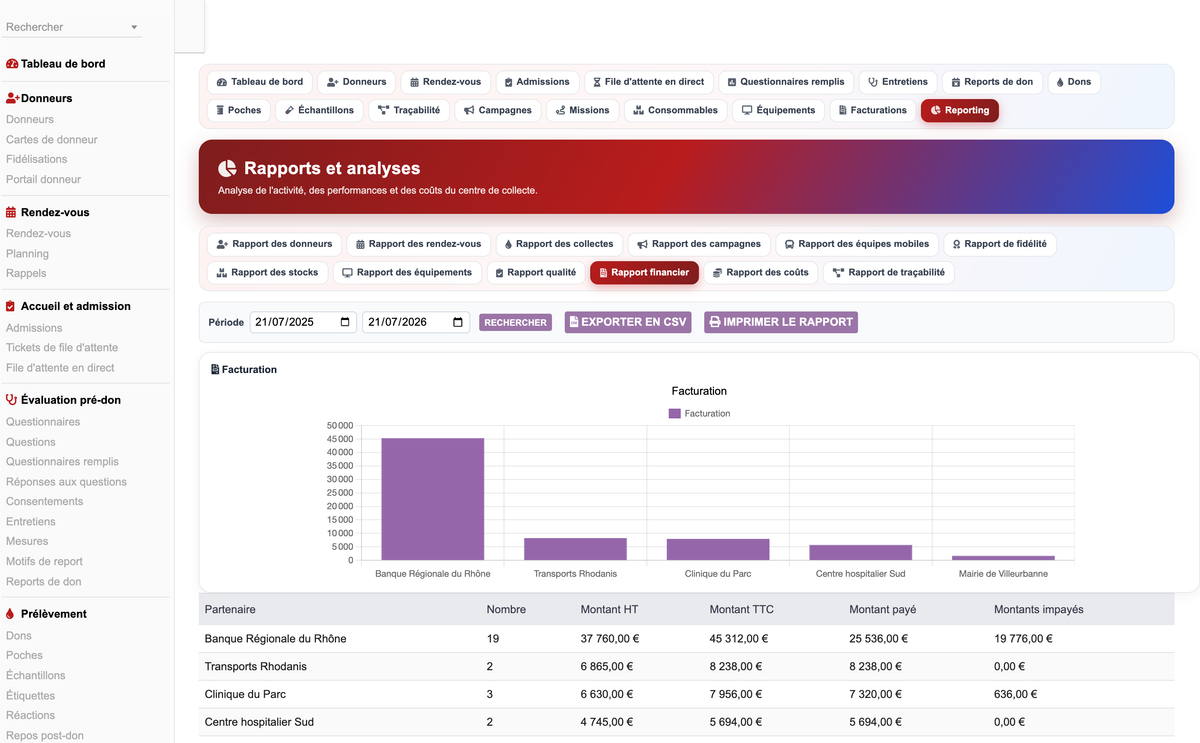Switch to the Échantillons tab
The width and height of the screenshot is (1200, 743).
(x=320, y=110)
